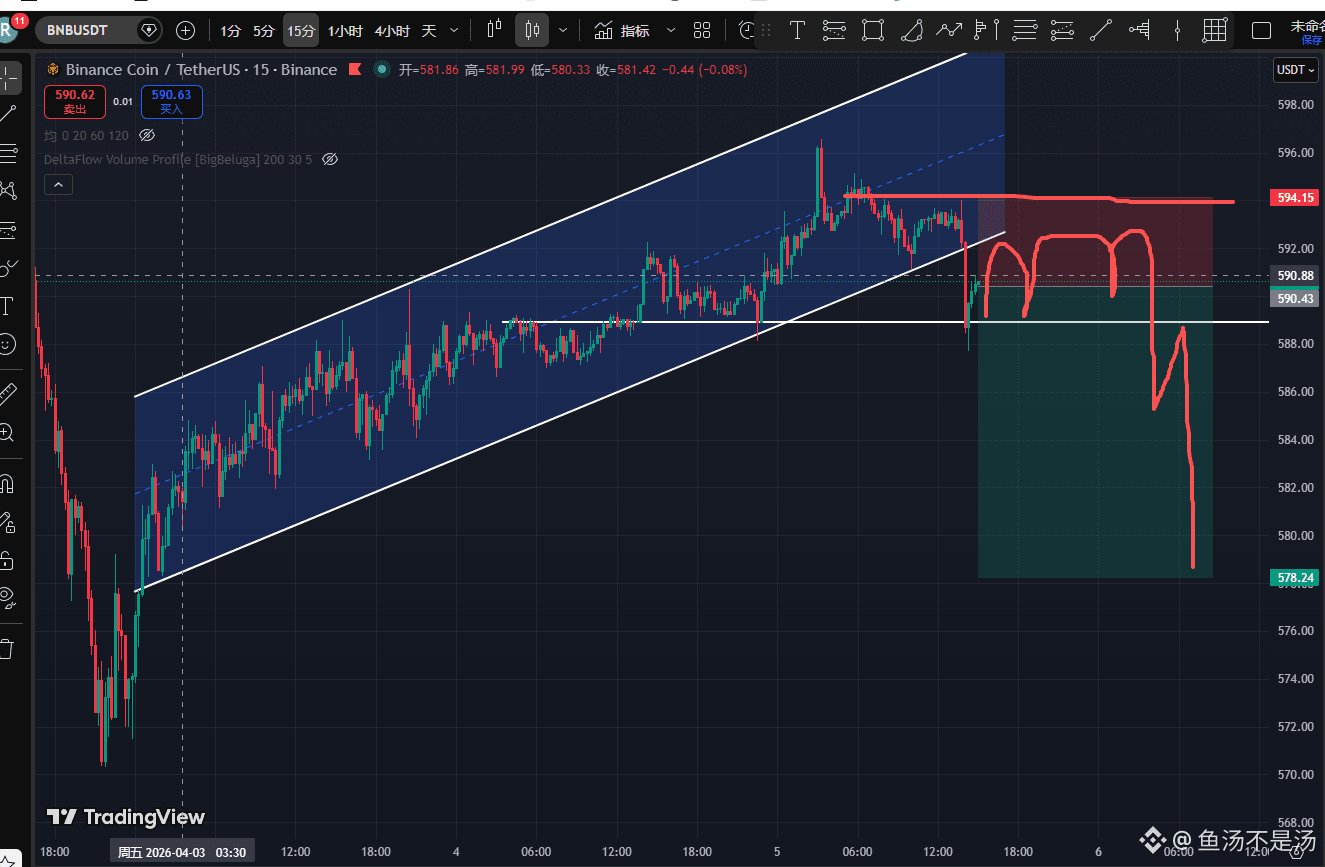Switch to the 1小时 timeframe
The width and height of the screenshot is (1325, 867).
[x=345, y=31]
